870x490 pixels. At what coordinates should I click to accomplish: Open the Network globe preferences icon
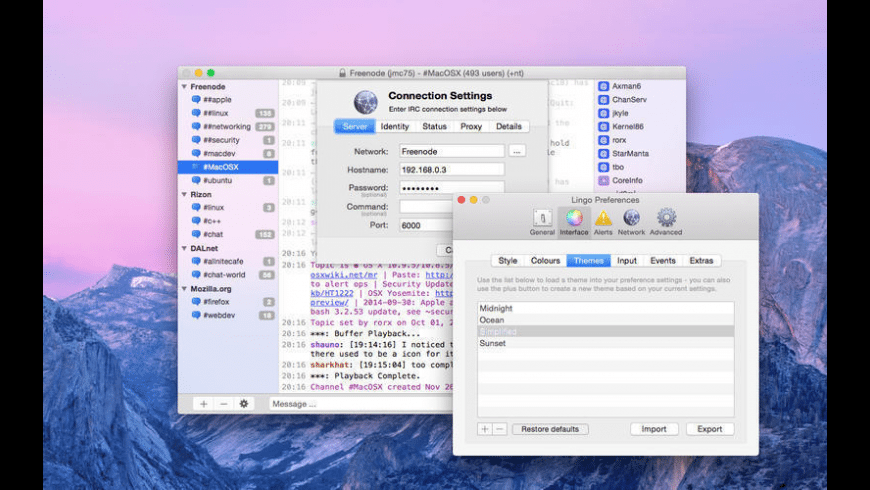point(631,218)
